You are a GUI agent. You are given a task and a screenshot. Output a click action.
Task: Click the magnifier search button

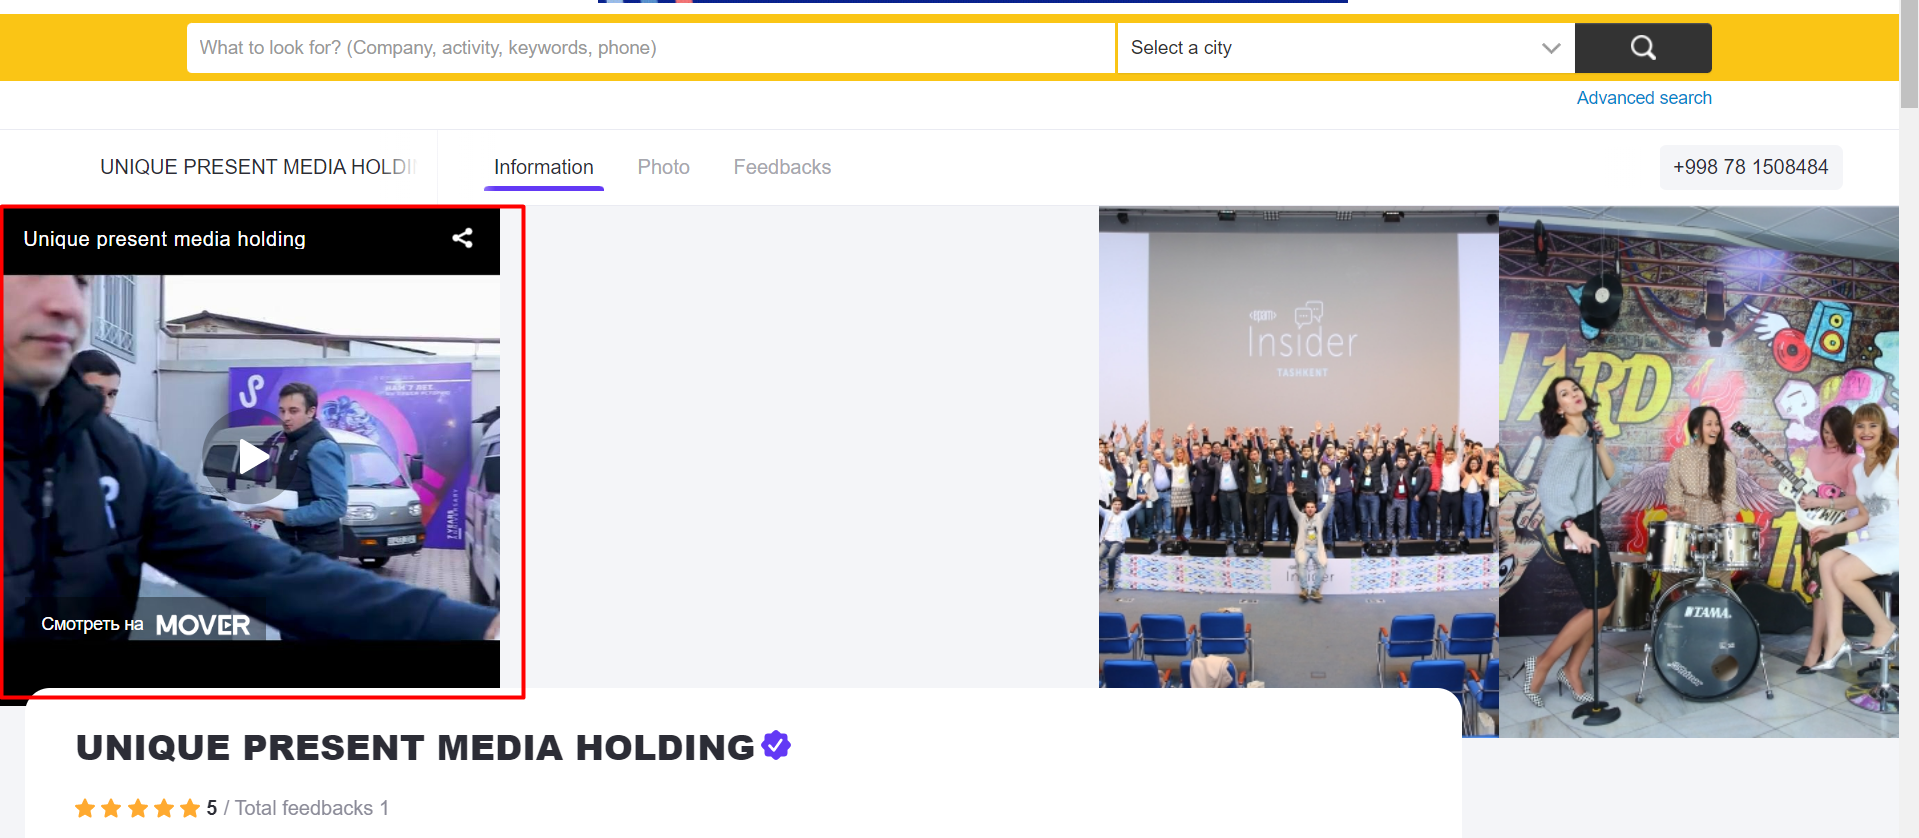[1643, 48]
